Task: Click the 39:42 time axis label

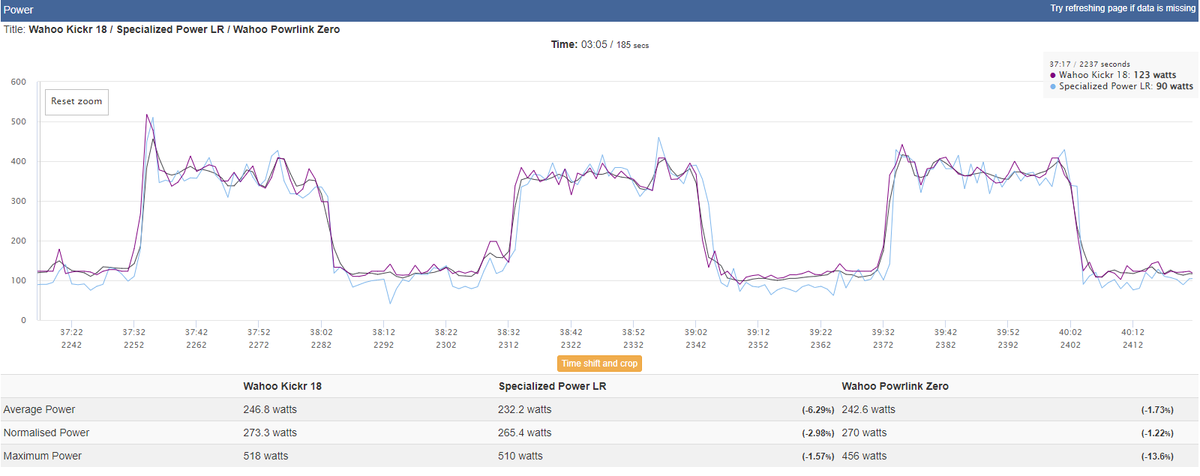Action: [x=945, y=331]
